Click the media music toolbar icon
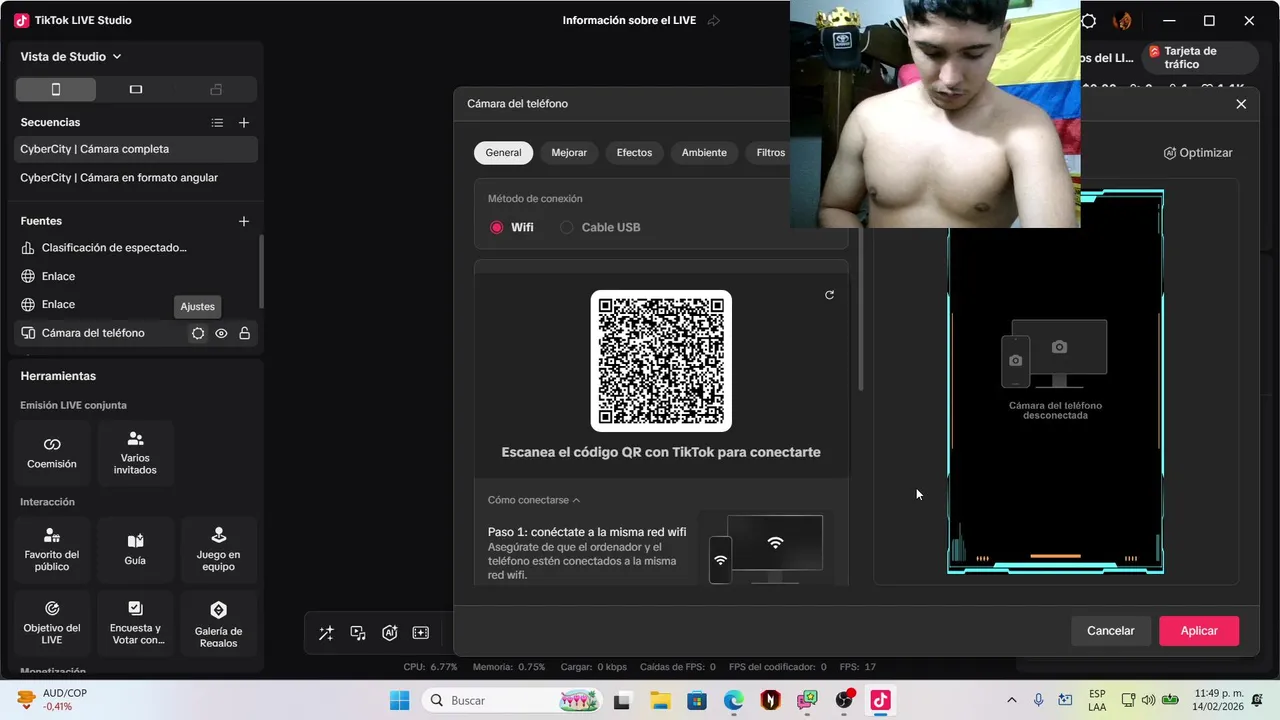This screenshot has height=720, width=1280. point(358,633)
